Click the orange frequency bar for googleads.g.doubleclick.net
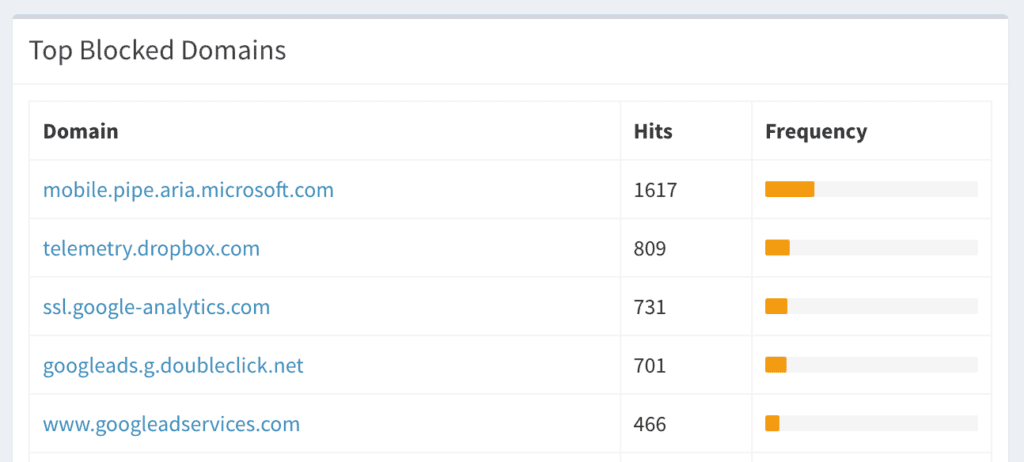 [x=776, y=365]
